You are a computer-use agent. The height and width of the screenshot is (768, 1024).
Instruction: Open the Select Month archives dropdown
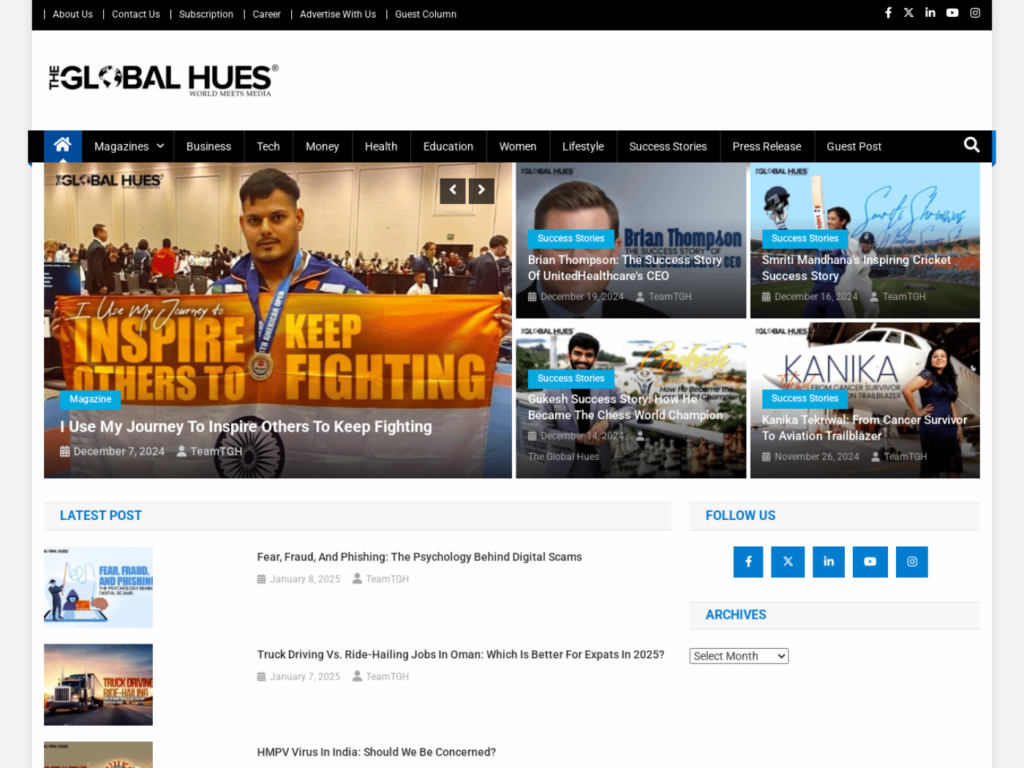click(x=738, y=655)
